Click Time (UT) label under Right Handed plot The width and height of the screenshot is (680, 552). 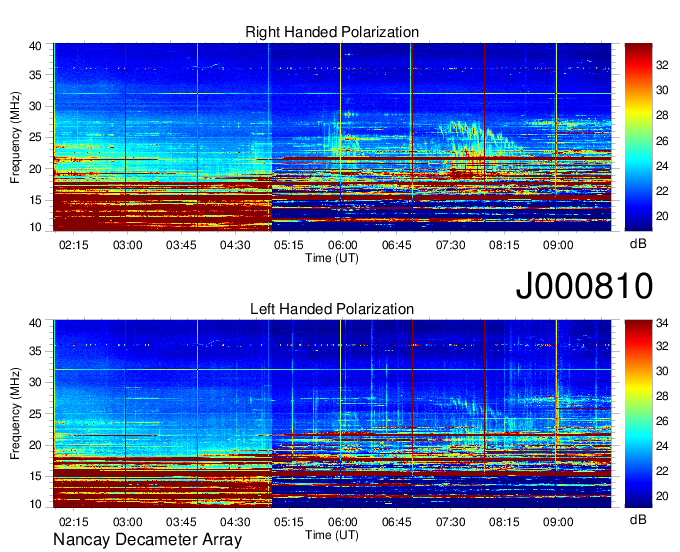point(332,258)
